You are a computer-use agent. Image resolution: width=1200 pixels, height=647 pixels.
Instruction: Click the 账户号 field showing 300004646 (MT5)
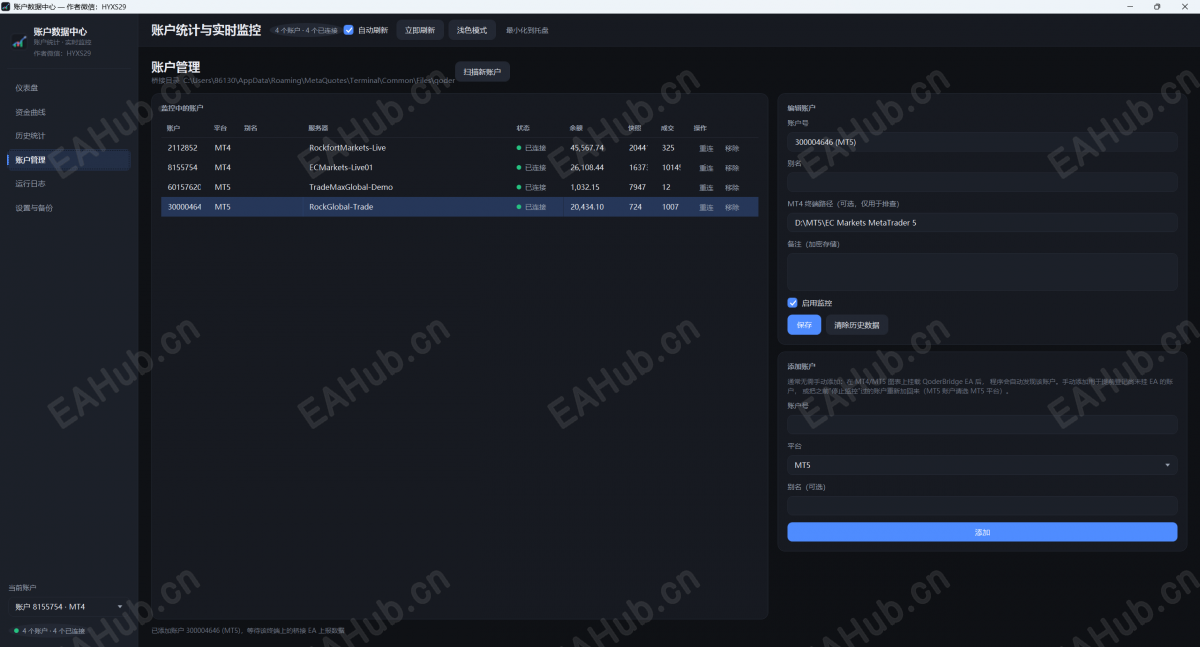click(x=982, y=142)
